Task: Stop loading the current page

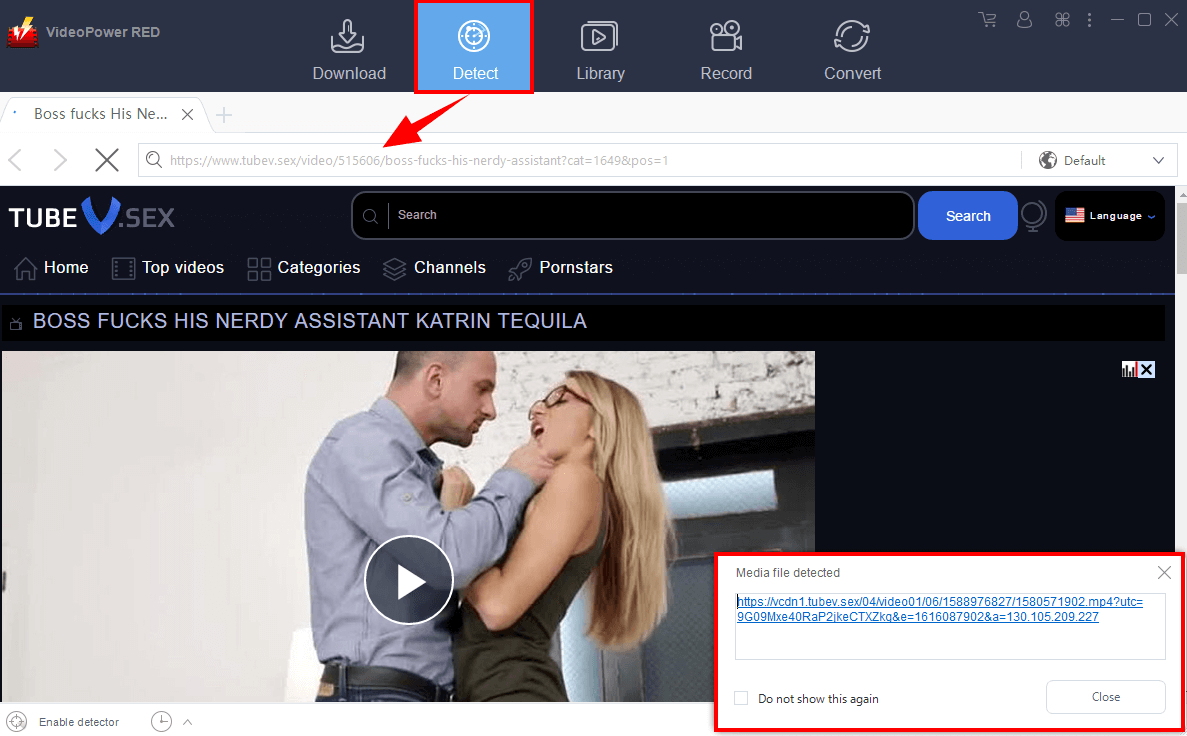Action: pyautogui.click(x=107, y=160)
